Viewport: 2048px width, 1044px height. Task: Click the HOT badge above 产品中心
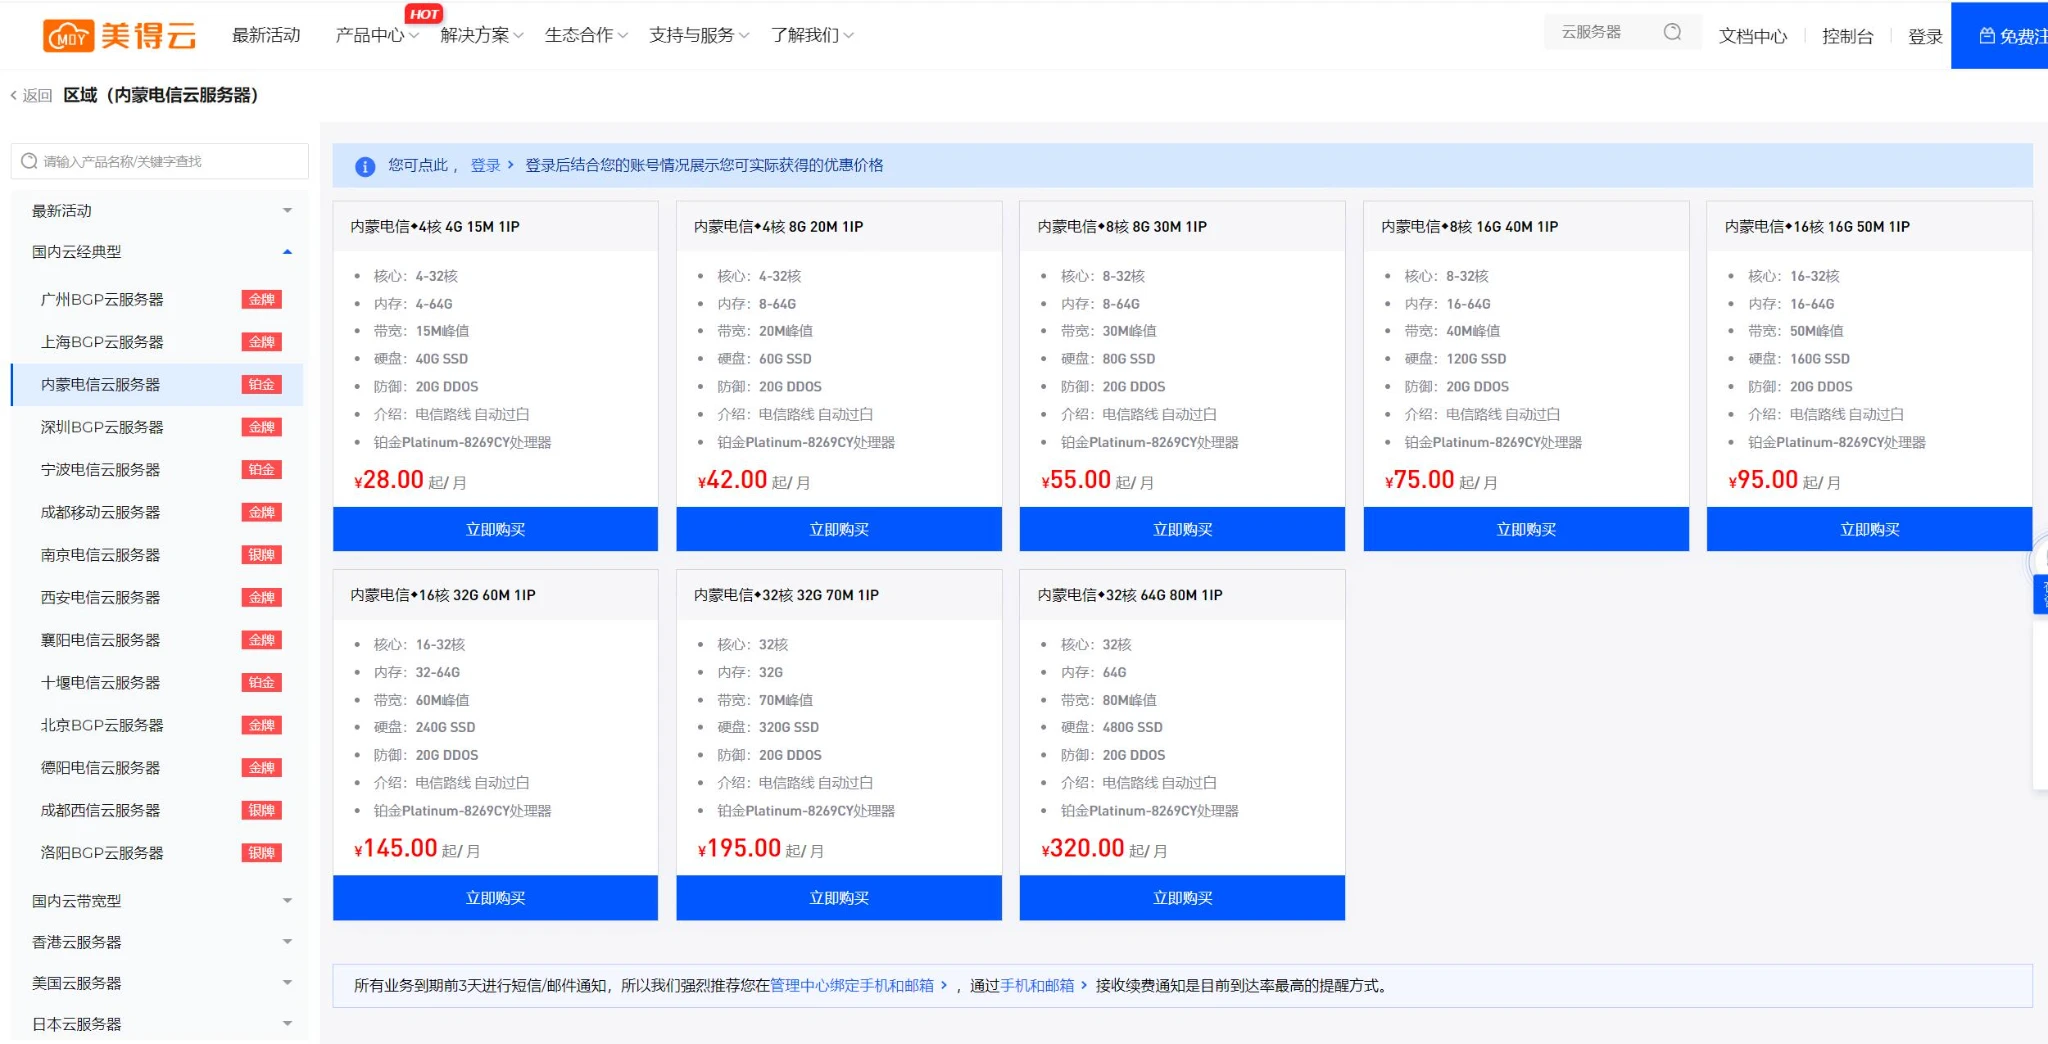click(424, 14)
